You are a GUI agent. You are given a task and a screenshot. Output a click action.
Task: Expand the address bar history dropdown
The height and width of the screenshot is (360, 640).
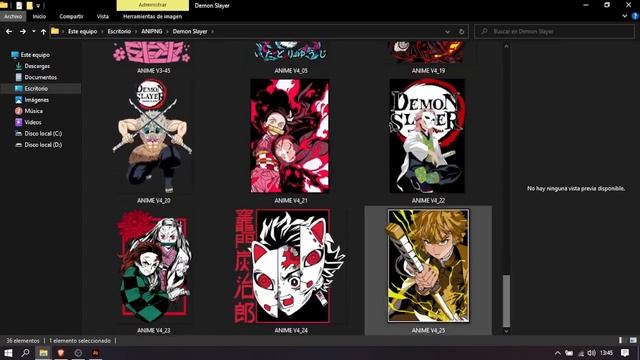[x=447, y=31]
